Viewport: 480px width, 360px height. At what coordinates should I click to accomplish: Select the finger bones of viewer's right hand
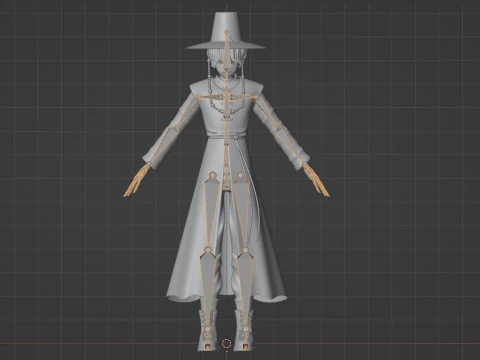(317, 180)
